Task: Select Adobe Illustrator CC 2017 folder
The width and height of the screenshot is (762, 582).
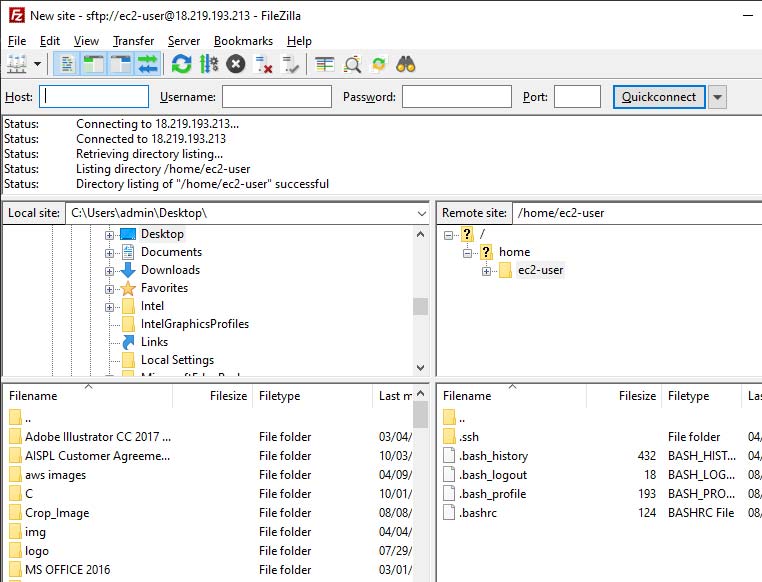Action: (x=98, y=437)
